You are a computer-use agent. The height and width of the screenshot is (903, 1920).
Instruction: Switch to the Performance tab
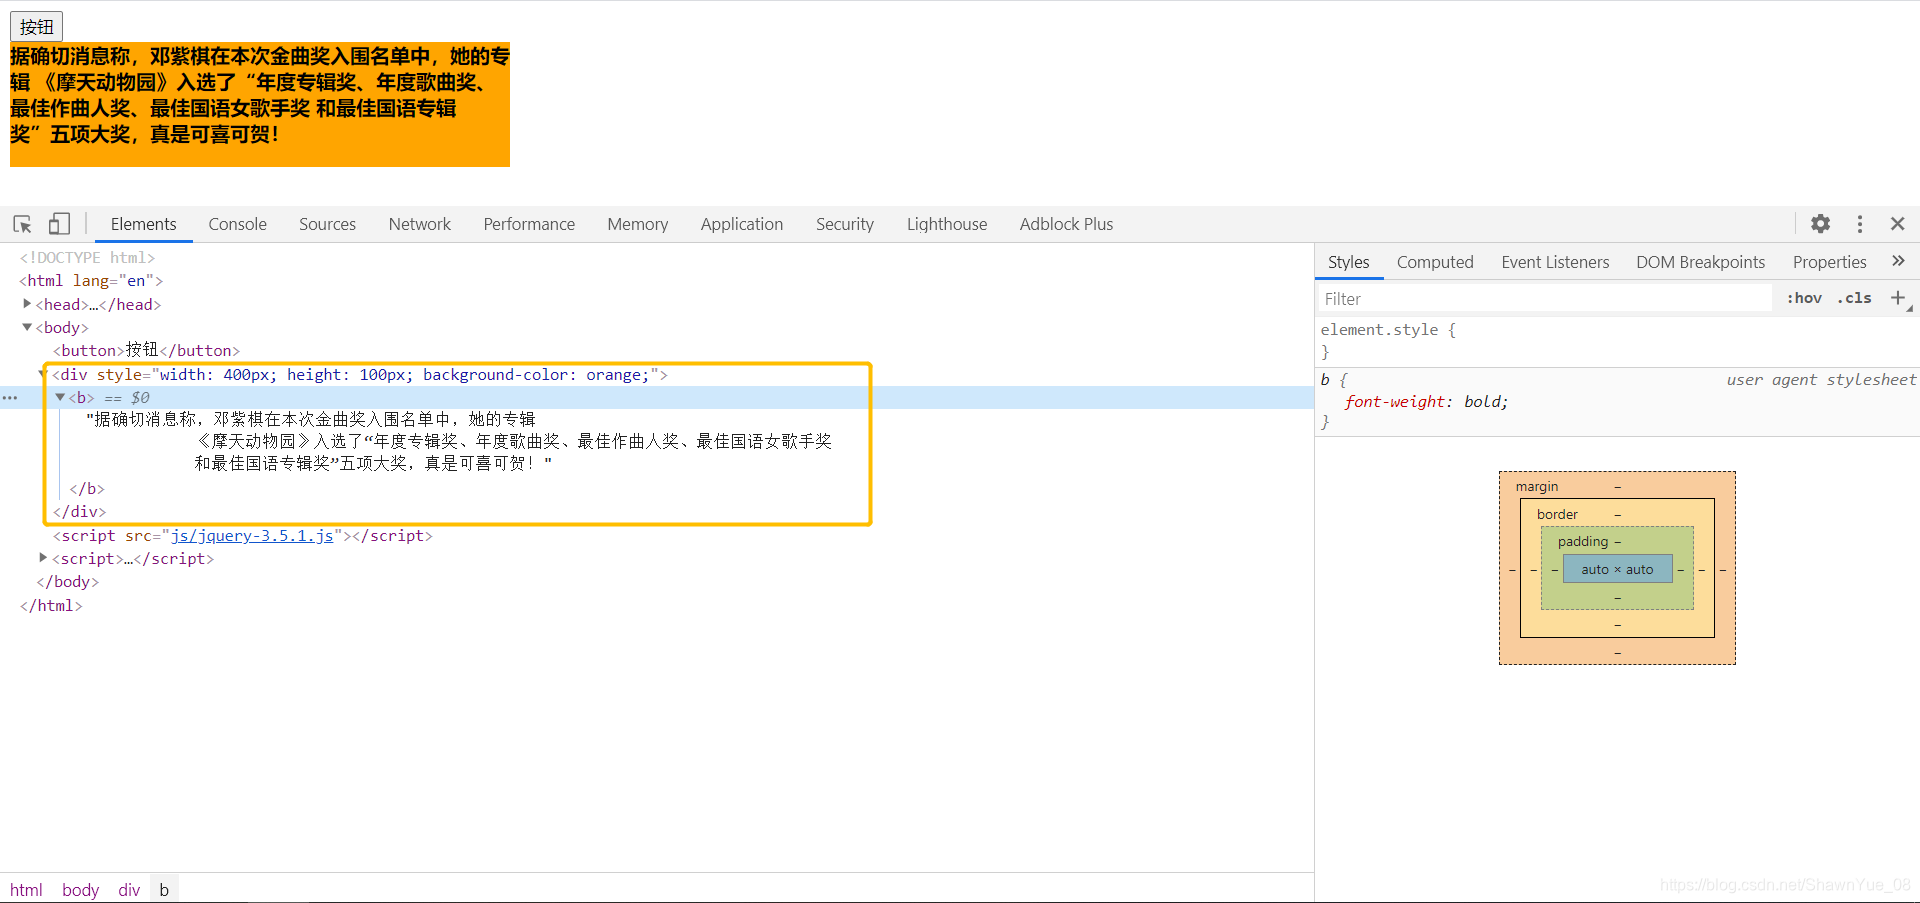coord(529,224)
